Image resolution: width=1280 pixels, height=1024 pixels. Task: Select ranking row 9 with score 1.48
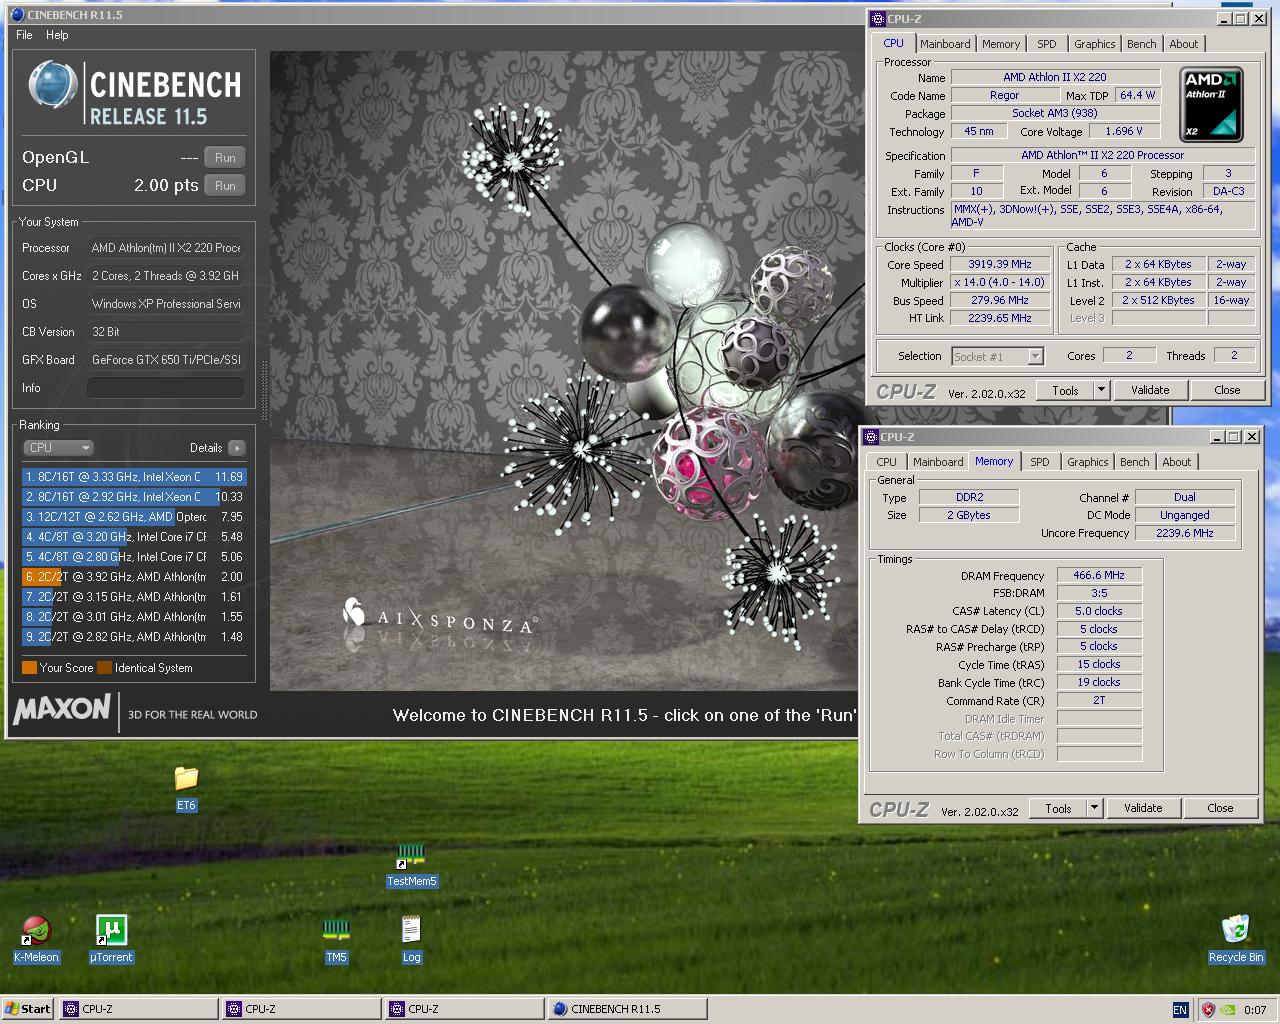click(x=134, y=637)
